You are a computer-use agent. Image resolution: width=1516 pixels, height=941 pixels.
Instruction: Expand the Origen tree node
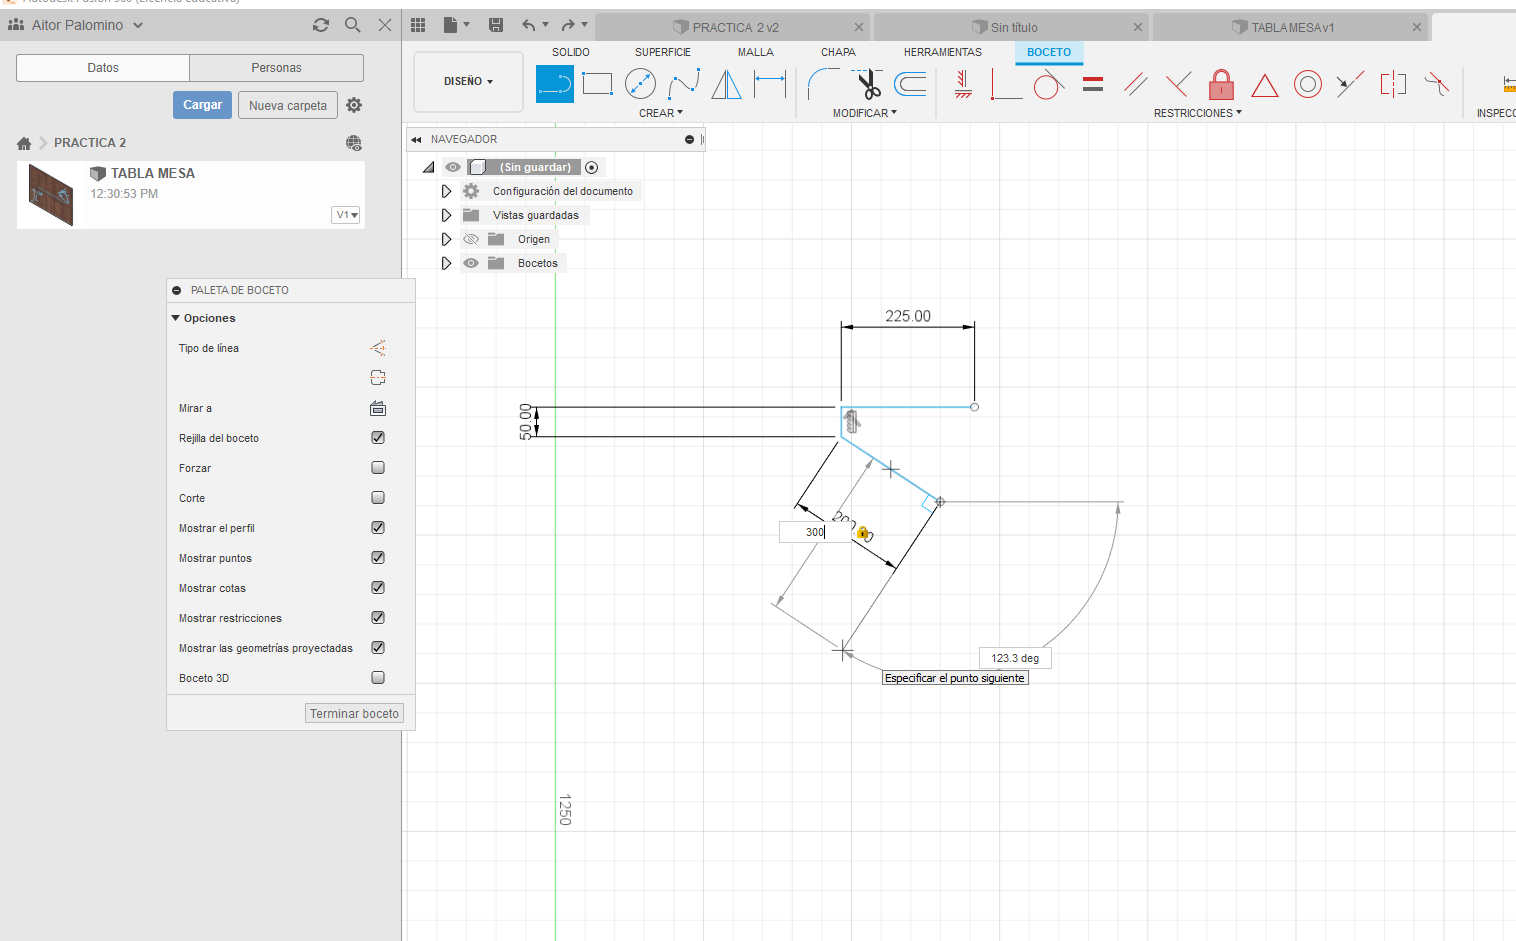446,239
